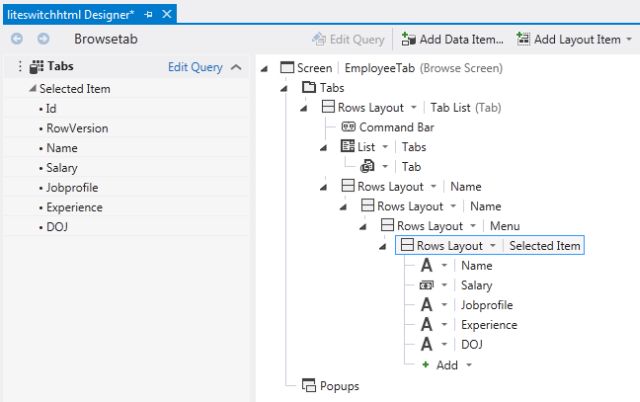Click the back navigation arrow icon

tap(17, 39)
